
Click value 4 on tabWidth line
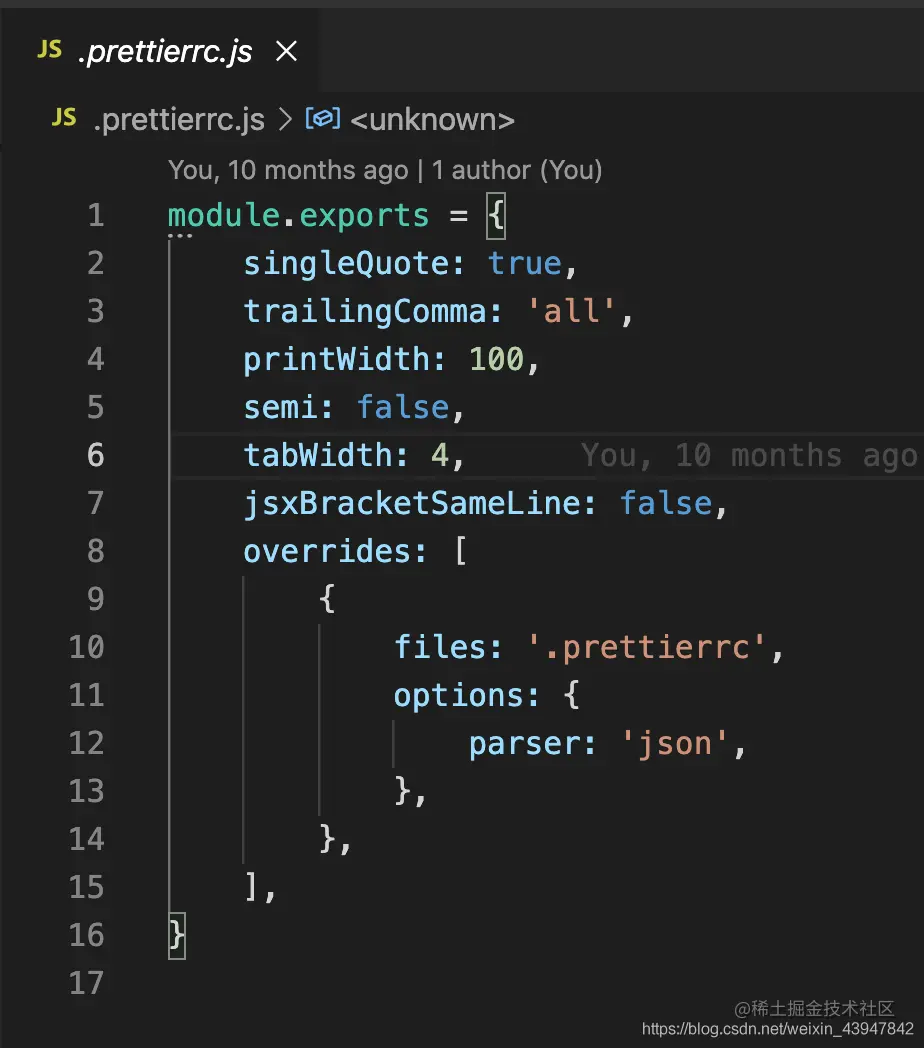440,456
